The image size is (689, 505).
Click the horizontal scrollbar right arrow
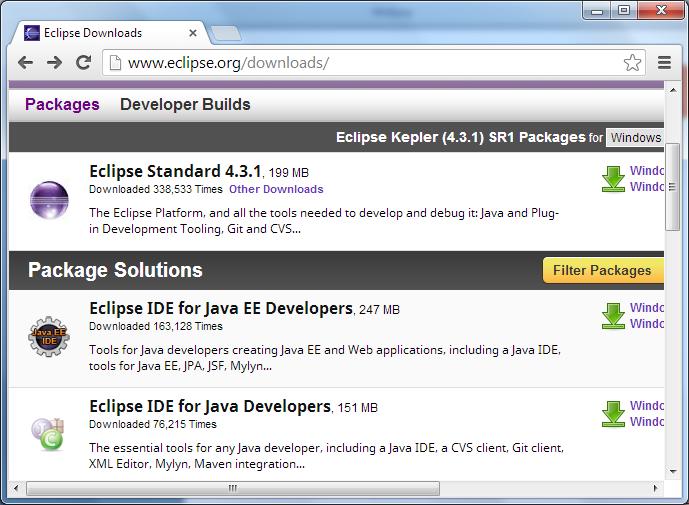656,488
